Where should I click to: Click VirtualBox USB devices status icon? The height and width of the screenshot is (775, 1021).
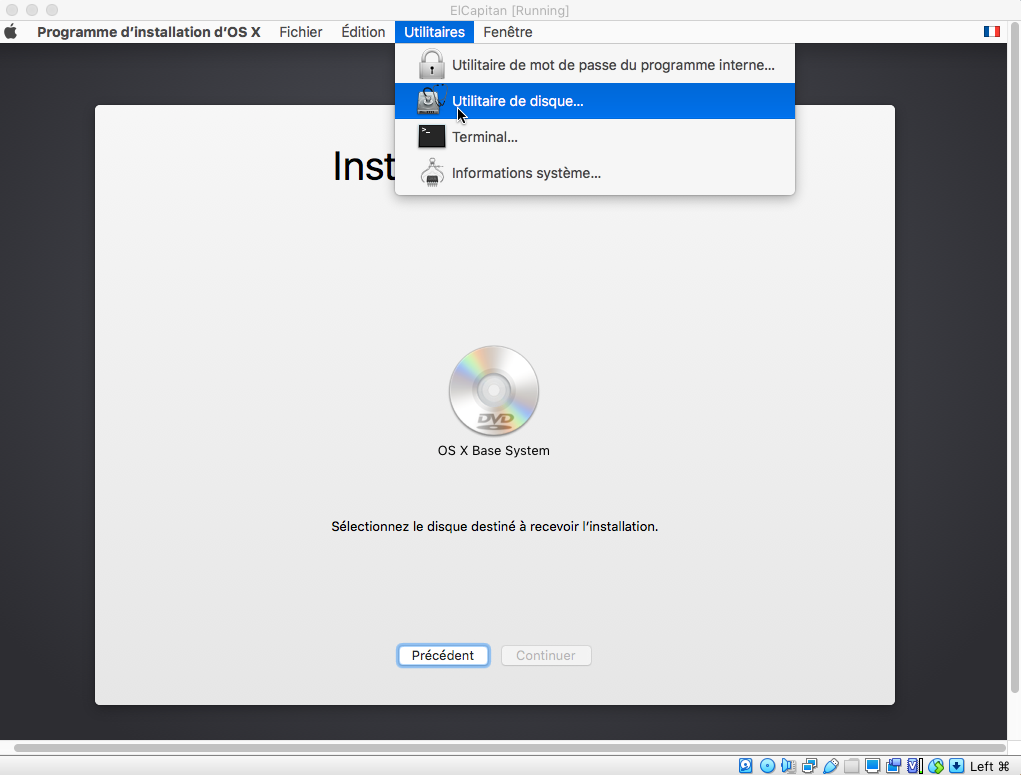(x=830, y=766)
